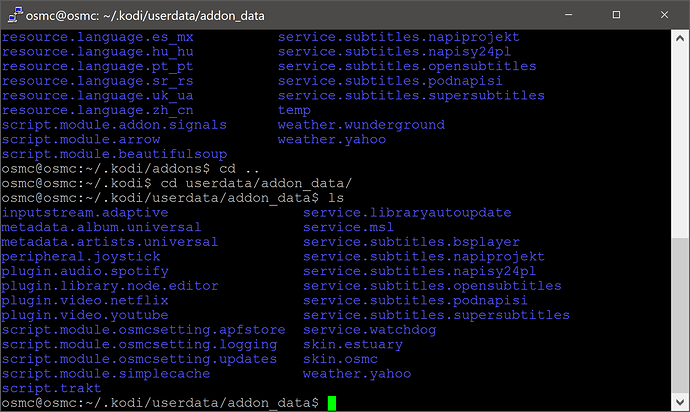Select 'service.subtitles.podnapisi' in the addons listing
This screenshot has width=690, height=412.
(390, 81)
